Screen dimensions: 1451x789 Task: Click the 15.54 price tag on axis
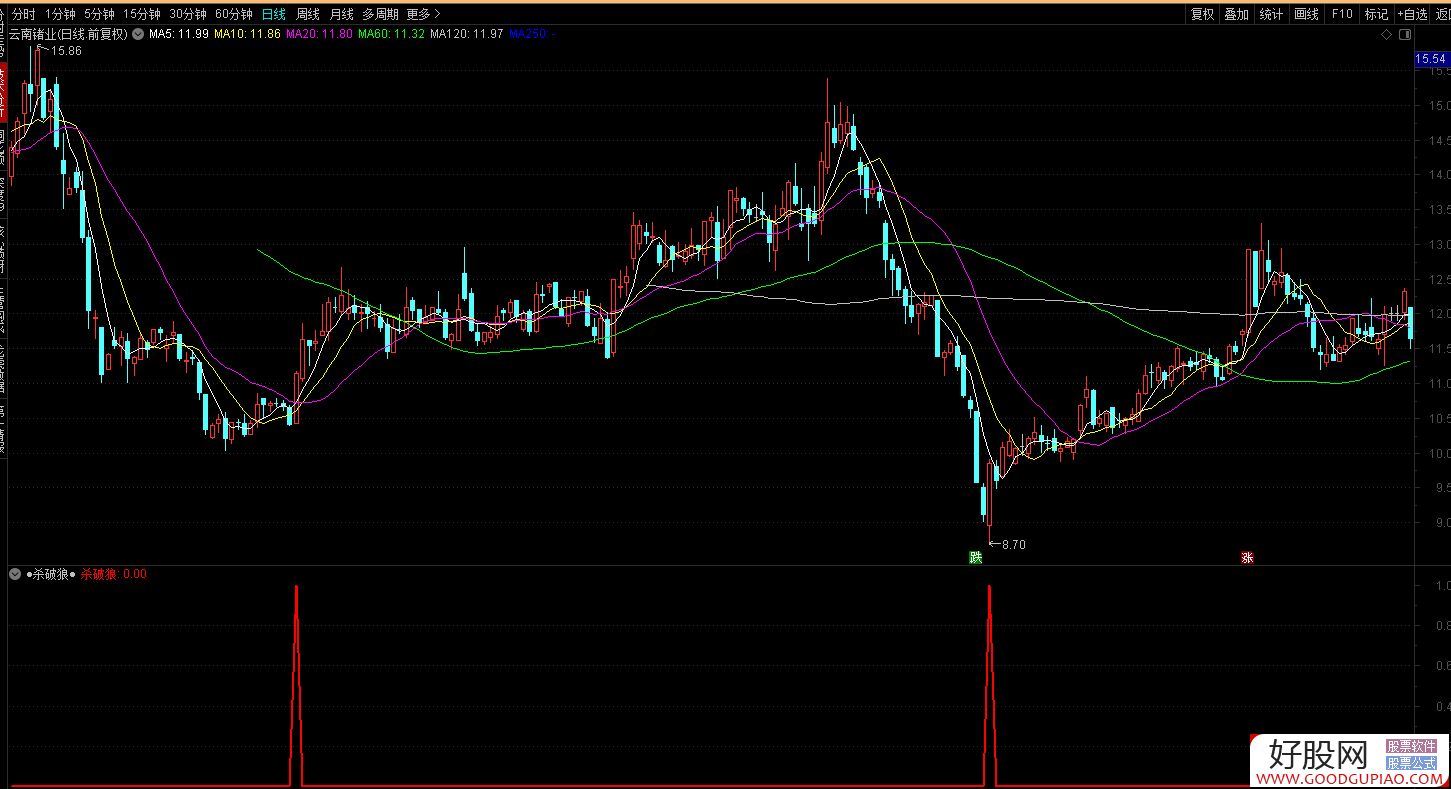[x=1432, y=59]
